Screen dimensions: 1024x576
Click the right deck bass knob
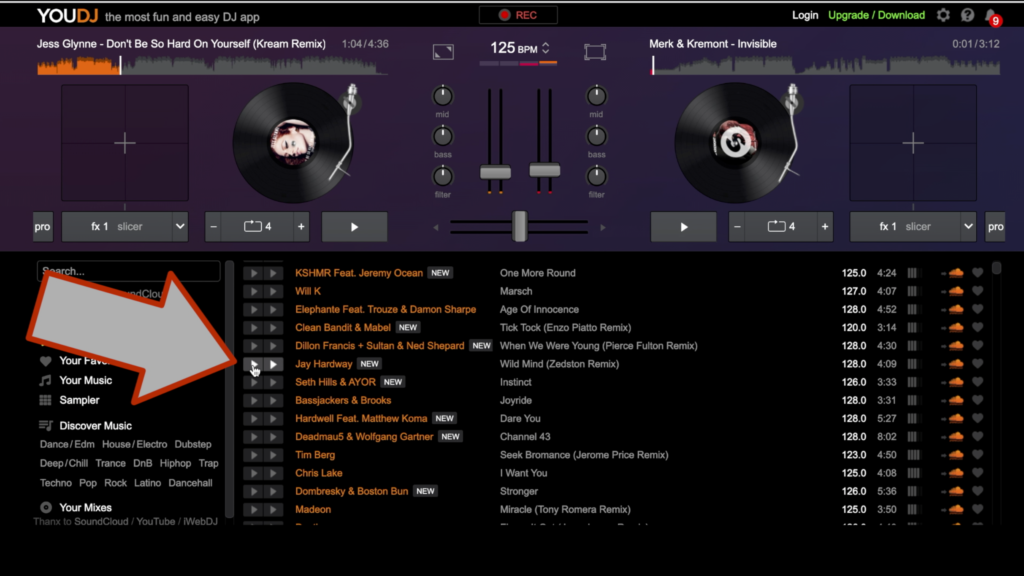pyautogui.click(x=596, y=136)
